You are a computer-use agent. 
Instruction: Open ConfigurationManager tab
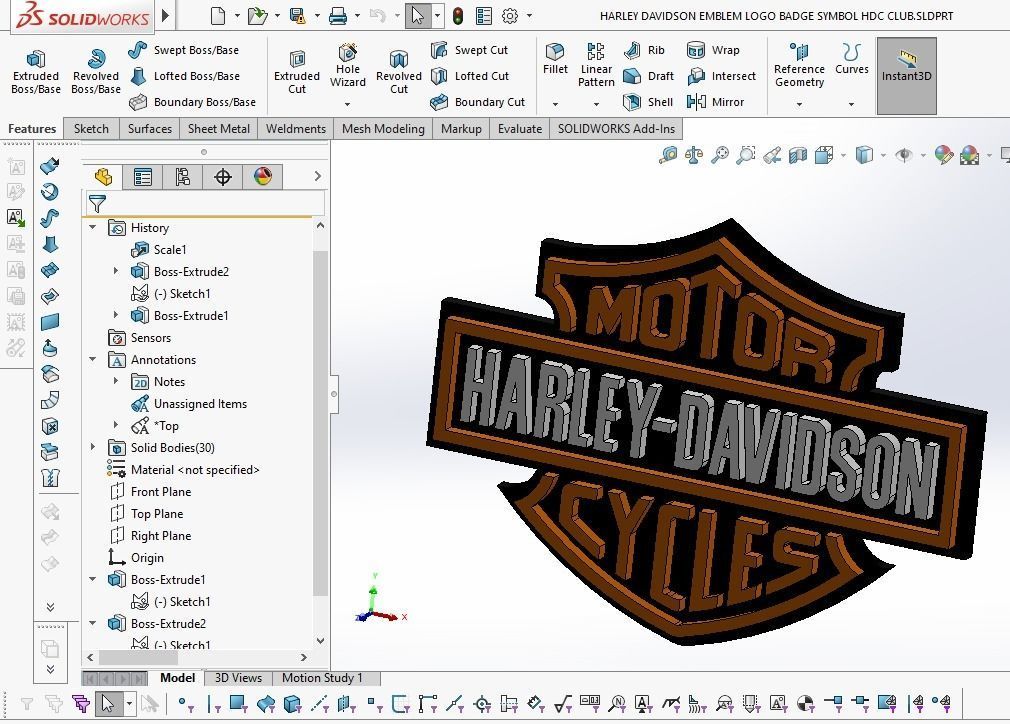[182, 176]
